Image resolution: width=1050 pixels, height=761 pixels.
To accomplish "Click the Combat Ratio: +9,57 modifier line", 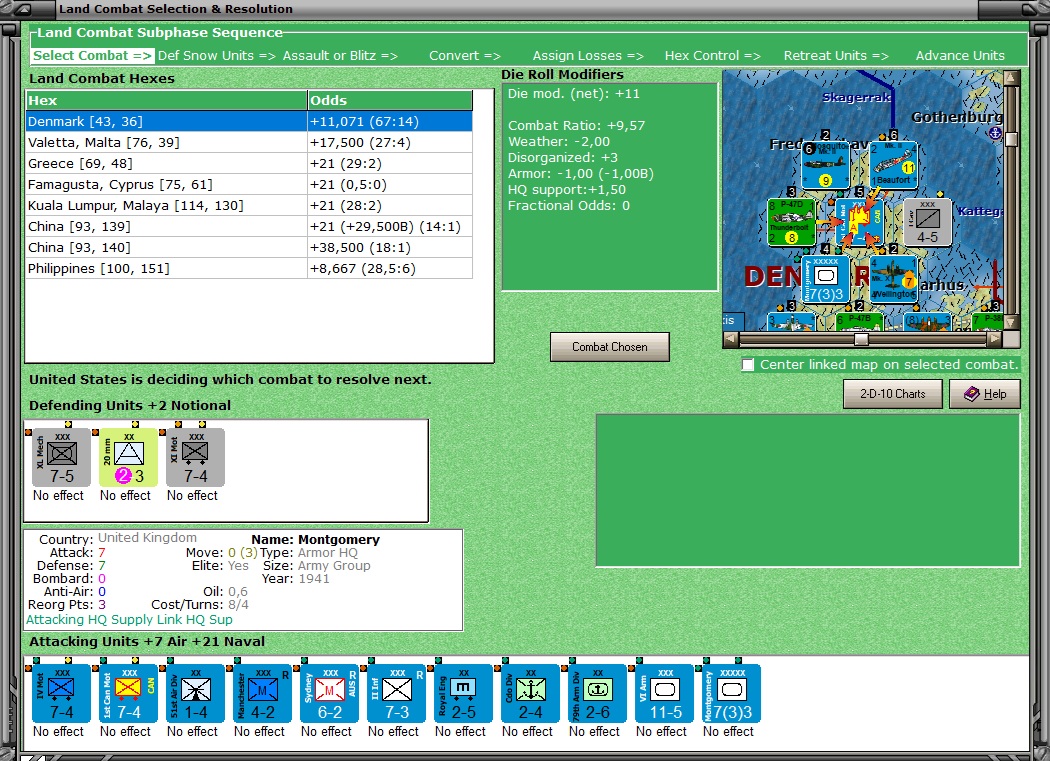I will coord(577,125).
